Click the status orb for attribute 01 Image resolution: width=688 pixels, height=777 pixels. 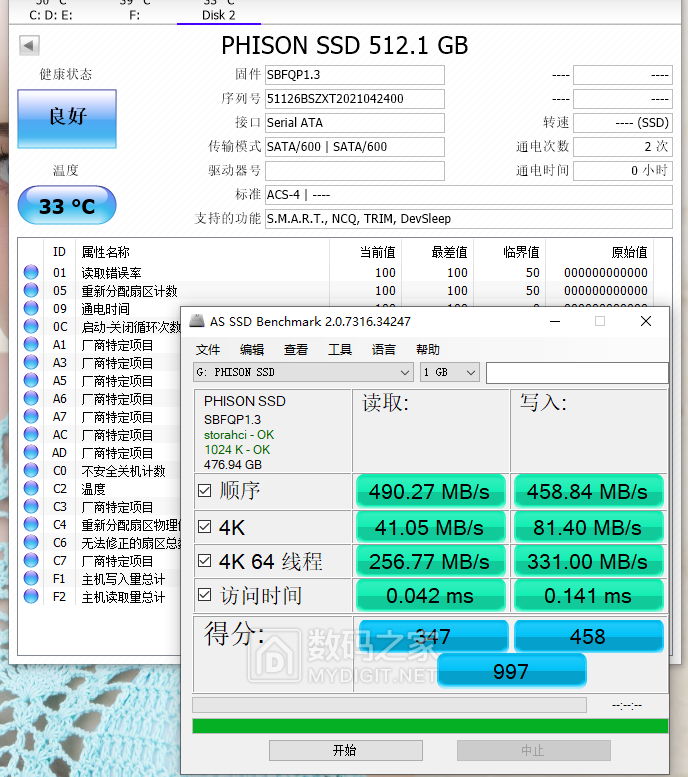coord(31,273)
